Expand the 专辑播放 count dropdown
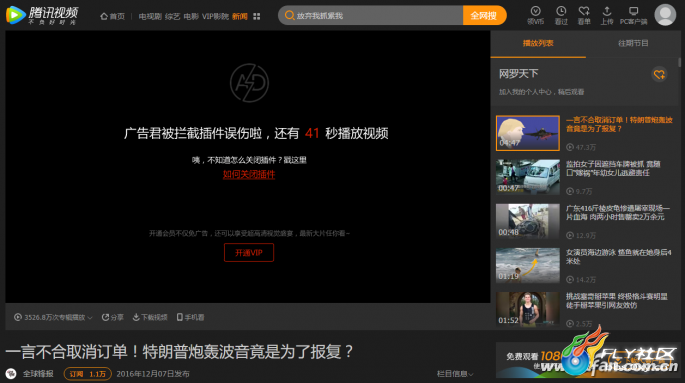685x383 pixels. click(x=53, y=317)
